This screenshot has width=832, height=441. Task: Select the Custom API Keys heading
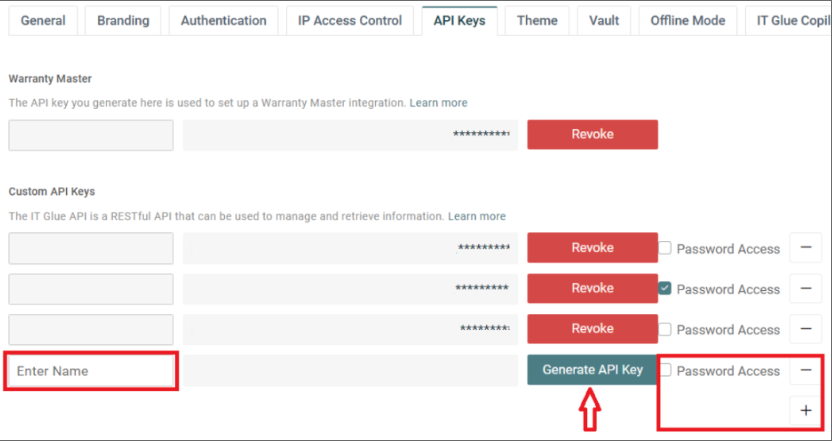pyautogui.click(x=51, y=192)
